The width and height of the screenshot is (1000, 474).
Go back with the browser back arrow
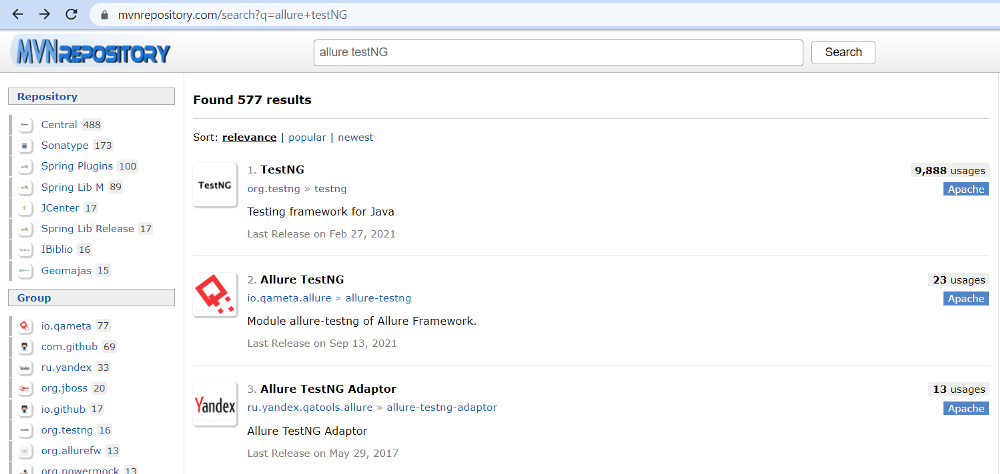(x=18, y=14)
